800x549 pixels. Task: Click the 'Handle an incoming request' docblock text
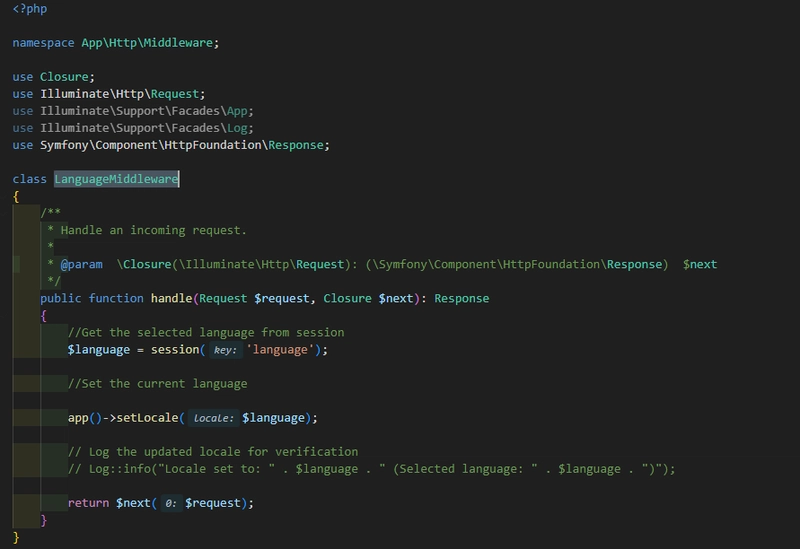pos(153,230)
